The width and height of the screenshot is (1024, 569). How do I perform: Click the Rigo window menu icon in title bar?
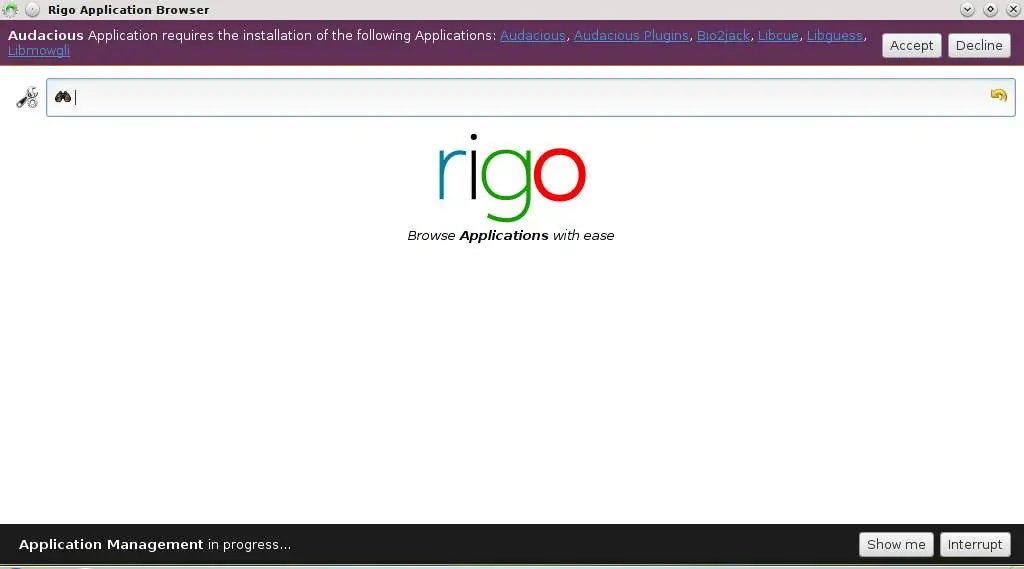click(10, 10)
